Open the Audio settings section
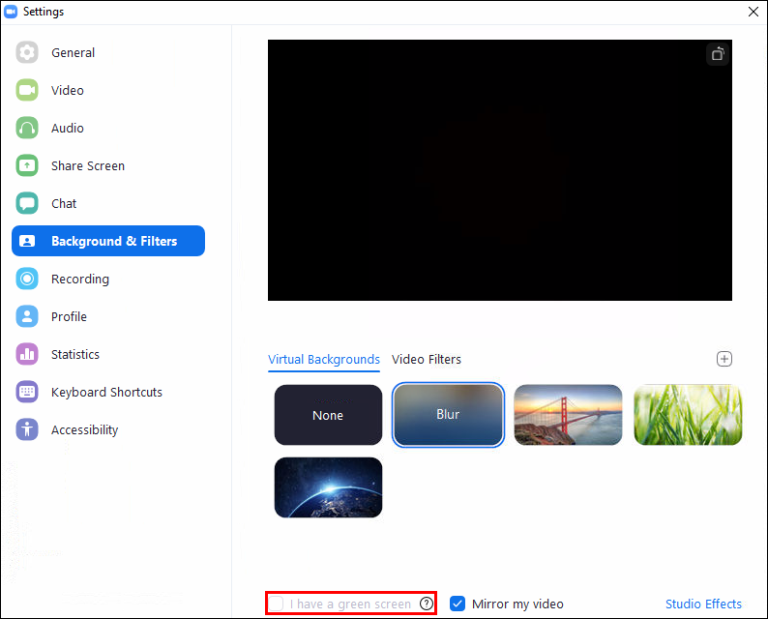The height and width of the screenshot is (619, 768). click(108, 128)
